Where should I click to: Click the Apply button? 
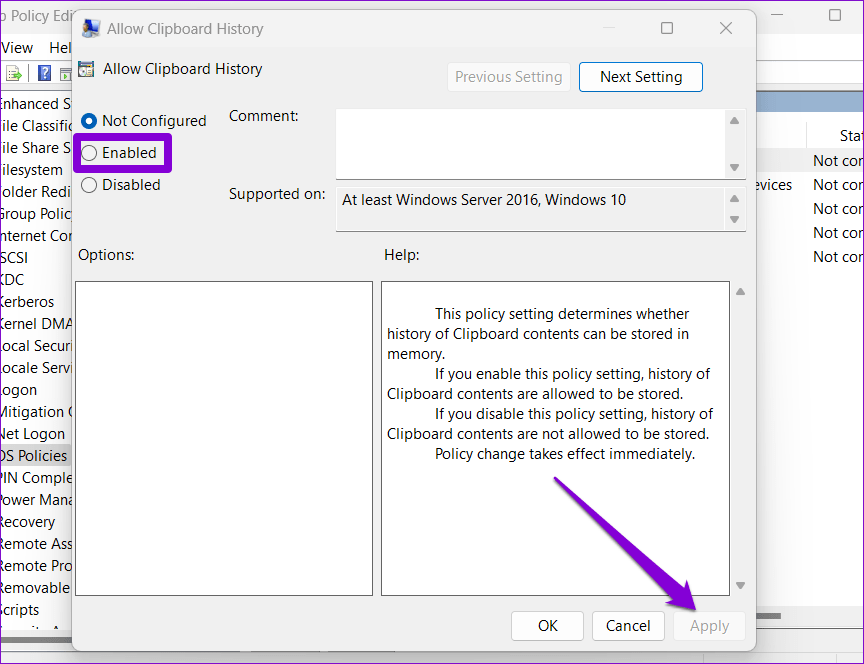tap(709, 626)
